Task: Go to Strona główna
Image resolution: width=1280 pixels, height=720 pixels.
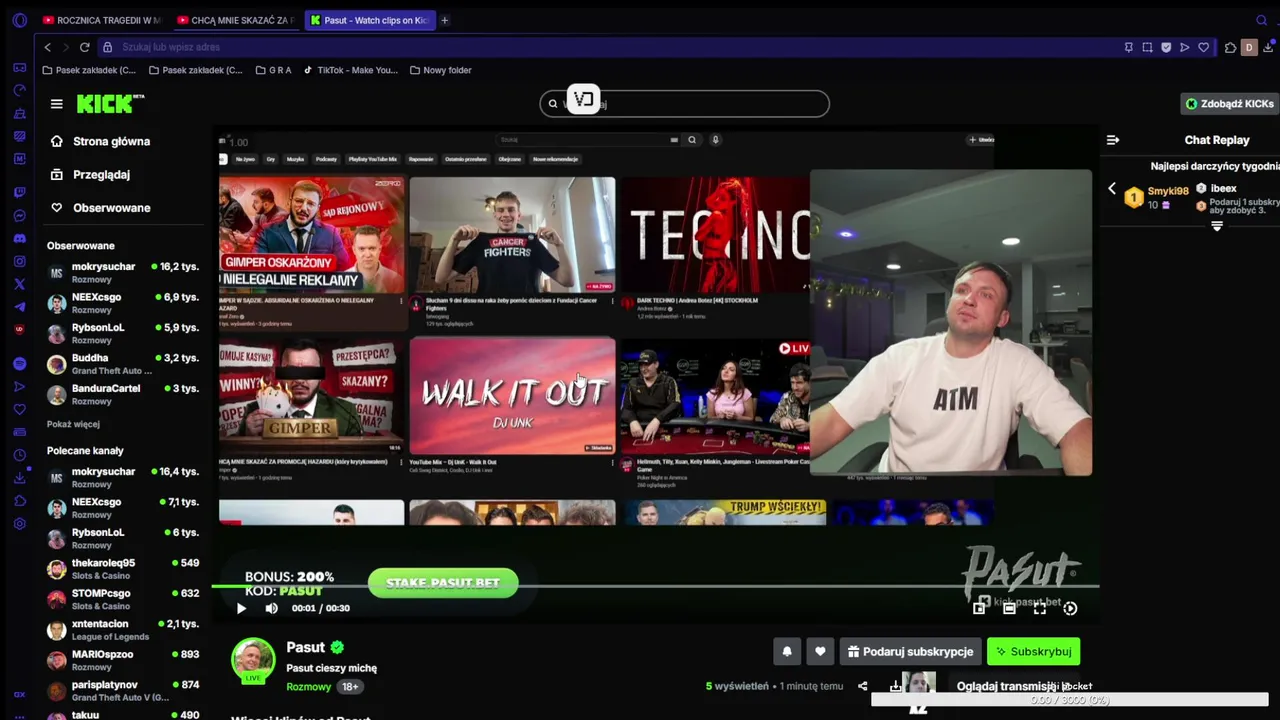Action: click(x=100, y=141)
